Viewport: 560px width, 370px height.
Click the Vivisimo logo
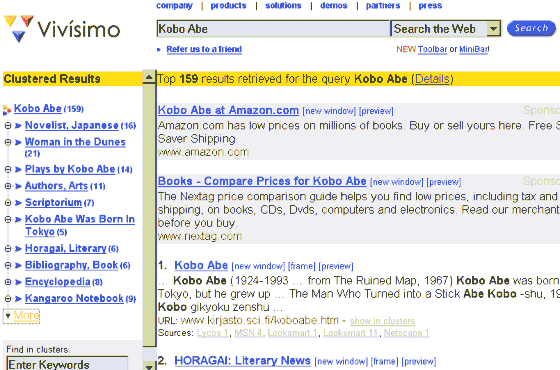pyautogui.click(x=61, y=29)
